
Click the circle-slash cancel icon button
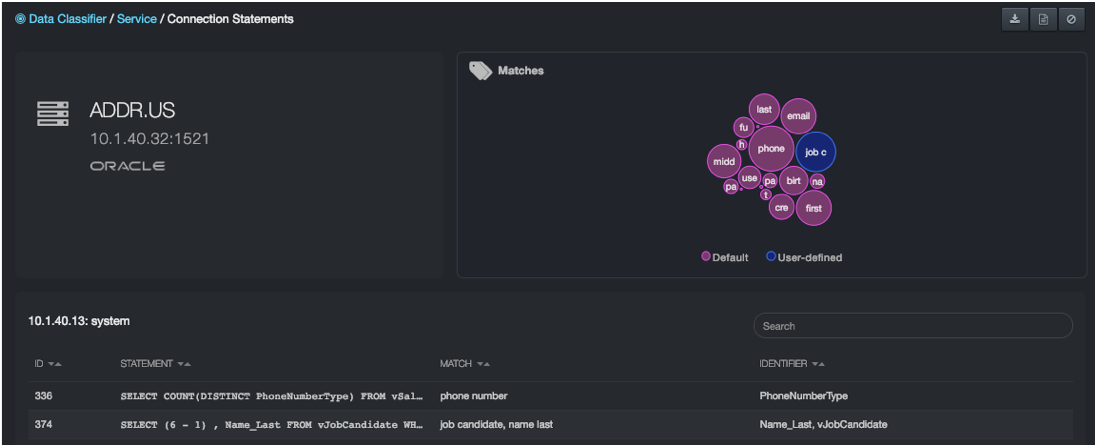coord(1071,19)
